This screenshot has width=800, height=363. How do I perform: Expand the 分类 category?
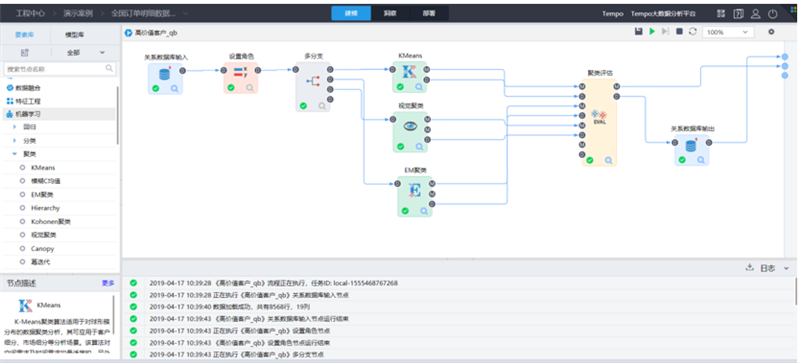[15, 140]
